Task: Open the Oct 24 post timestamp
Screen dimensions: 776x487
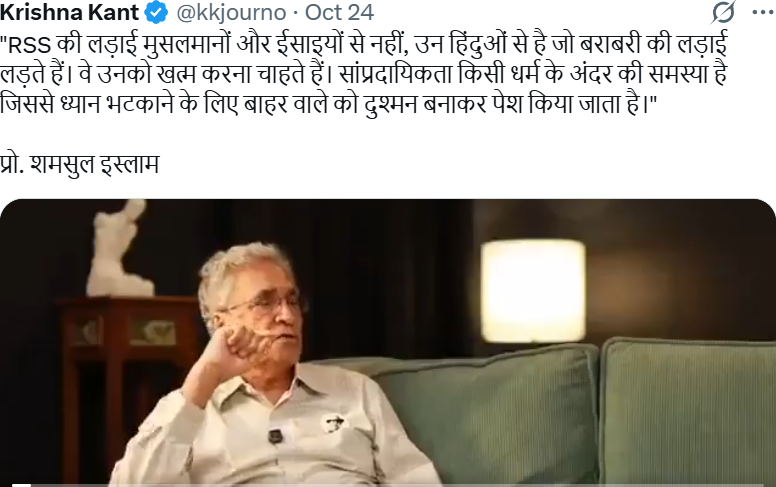Action: click(340, 13)
